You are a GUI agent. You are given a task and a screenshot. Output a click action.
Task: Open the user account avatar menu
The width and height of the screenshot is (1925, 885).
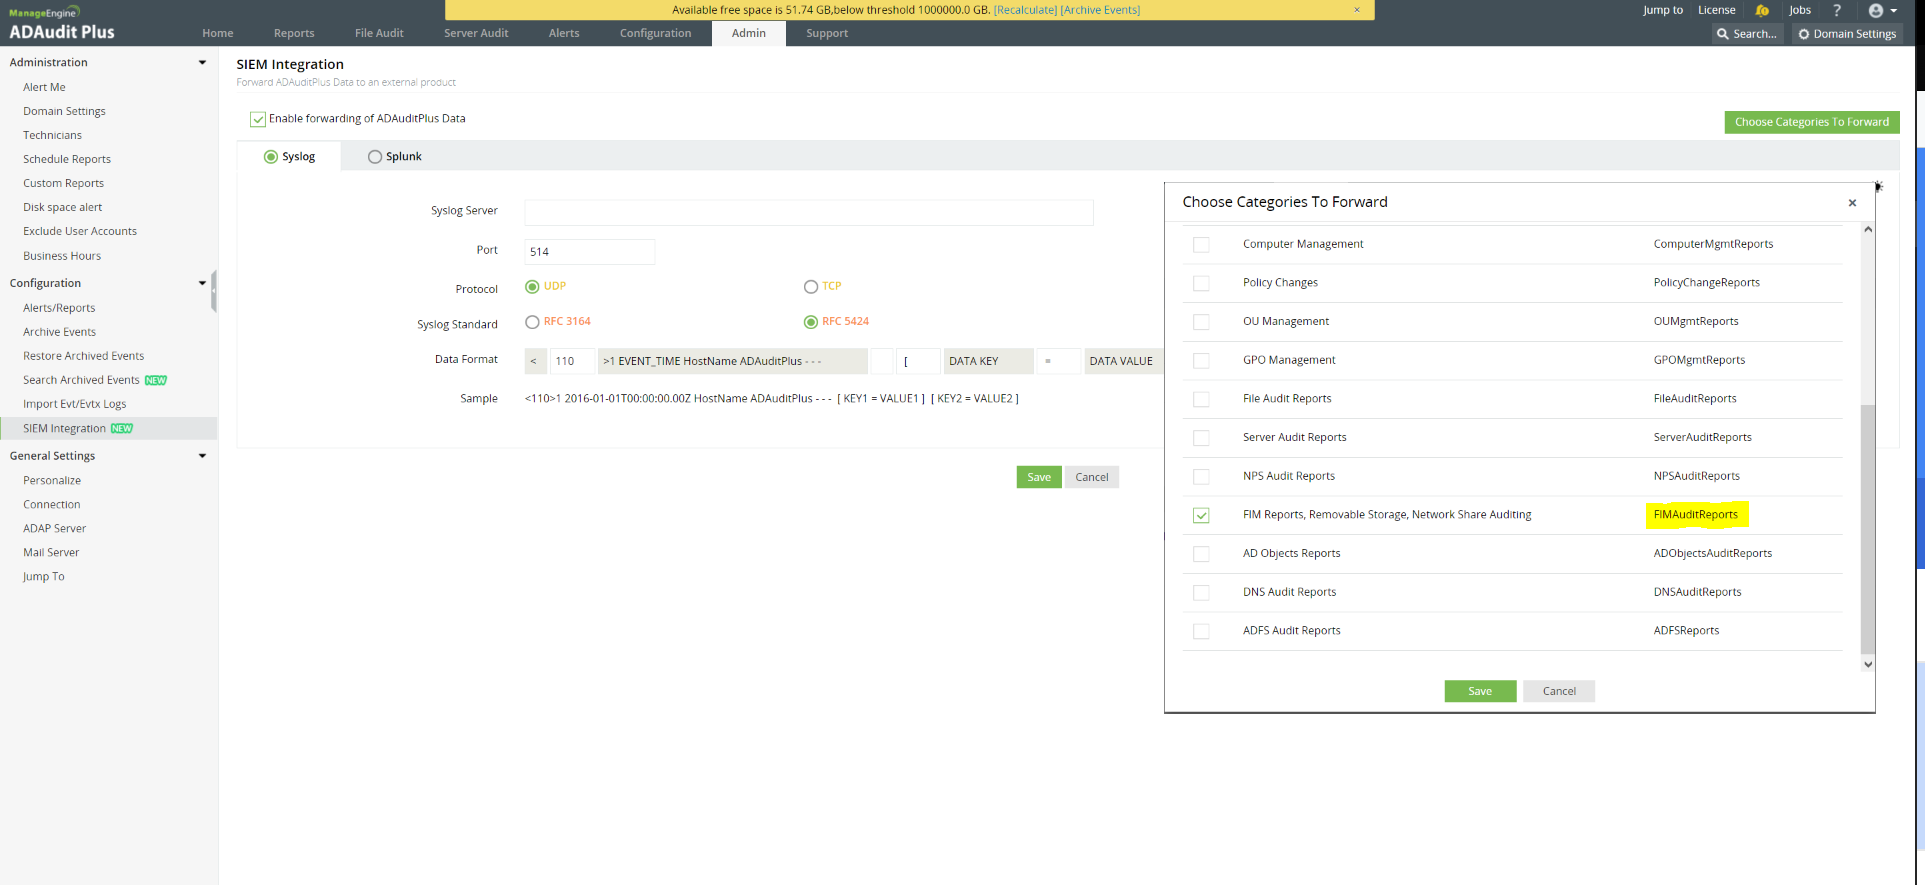pos(1882,10)
